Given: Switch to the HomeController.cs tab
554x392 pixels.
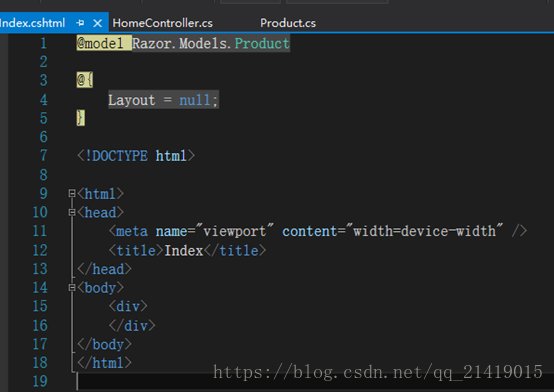Looking at the screenshot, I should click(x=163, y=23).
